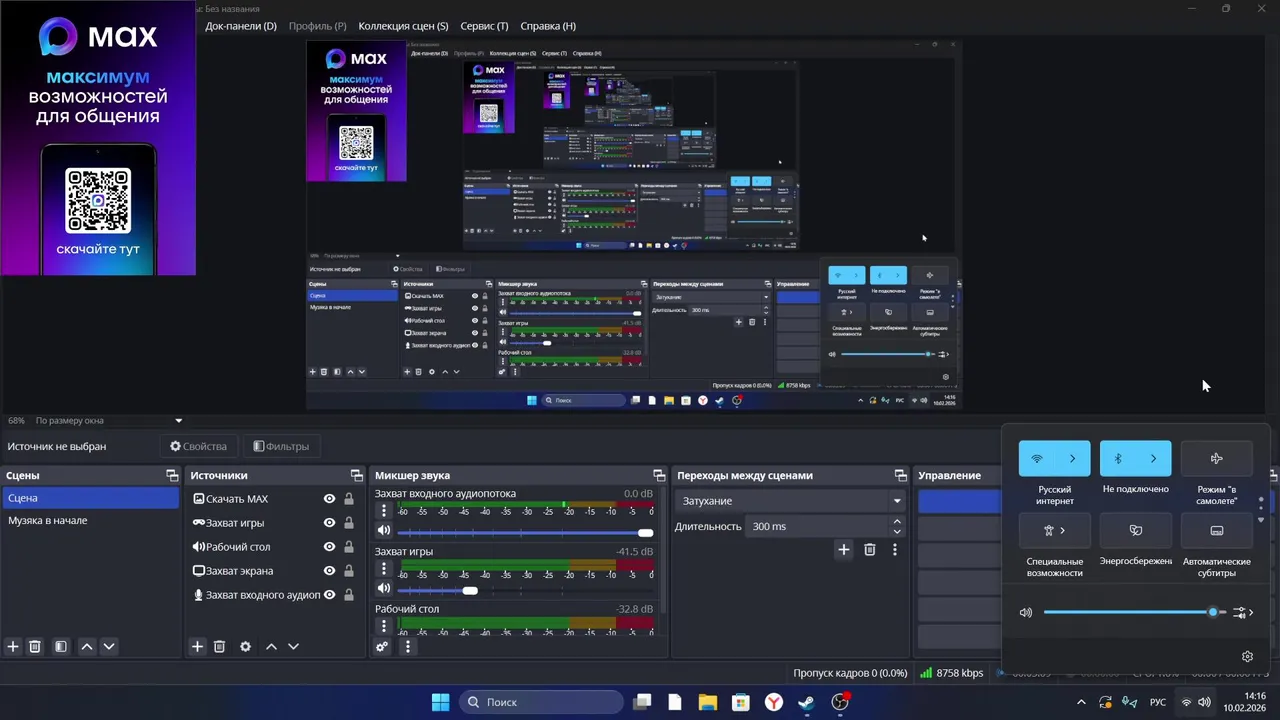Open quick settings gear icon
Viewport: 1280px width, 720px height.
pos(1247,657)
